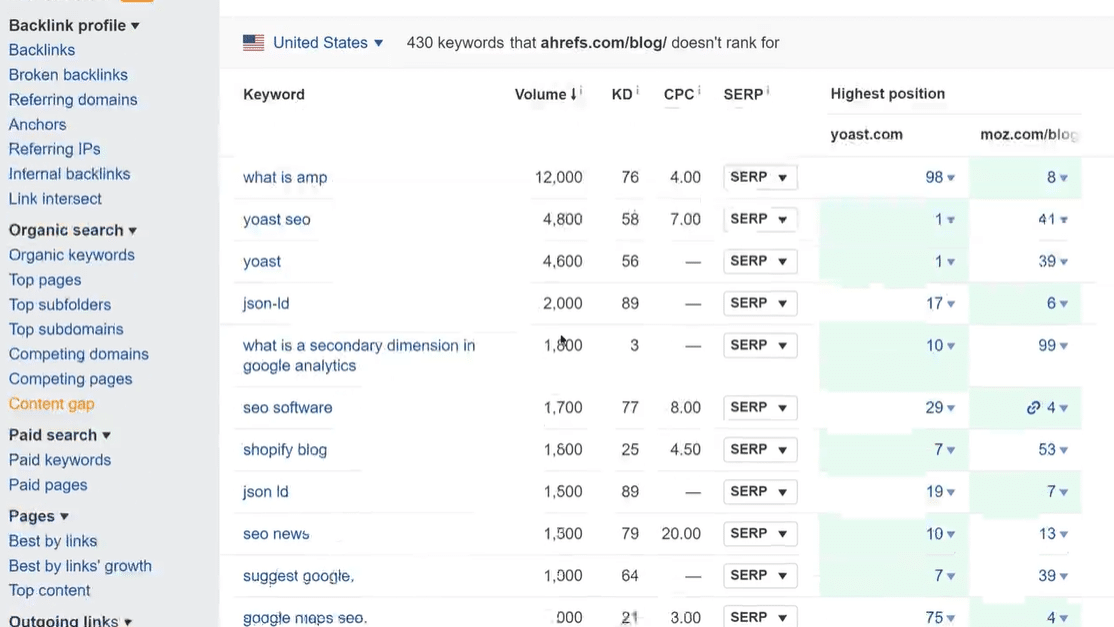1114x627 pixels.
Task: Click the info icon beside the Volume header
Action: (580, 89)
